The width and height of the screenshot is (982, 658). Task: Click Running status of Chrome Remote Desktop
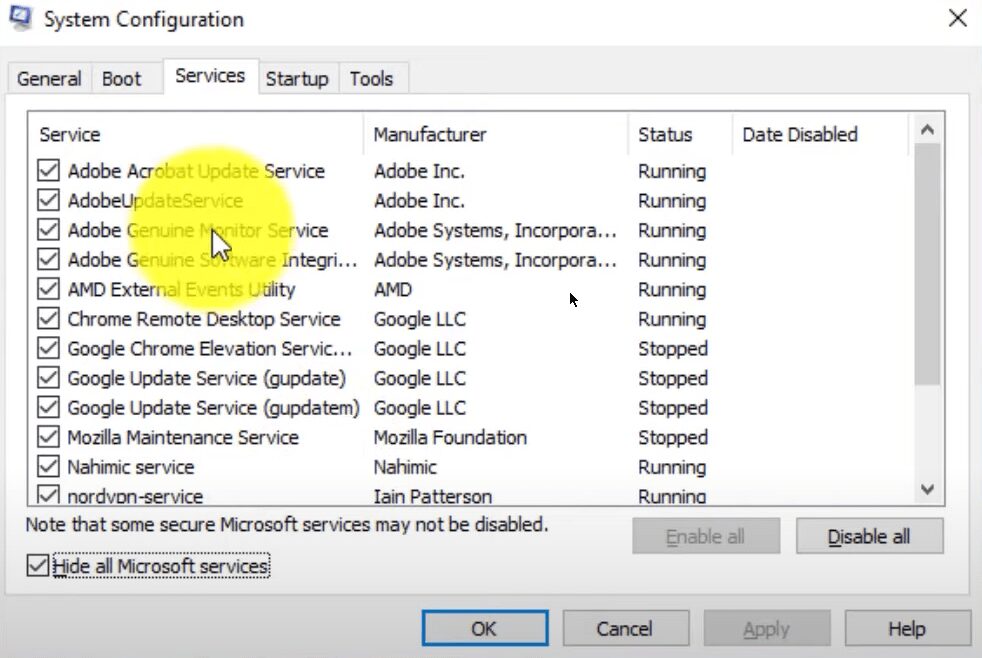point(672,319)
